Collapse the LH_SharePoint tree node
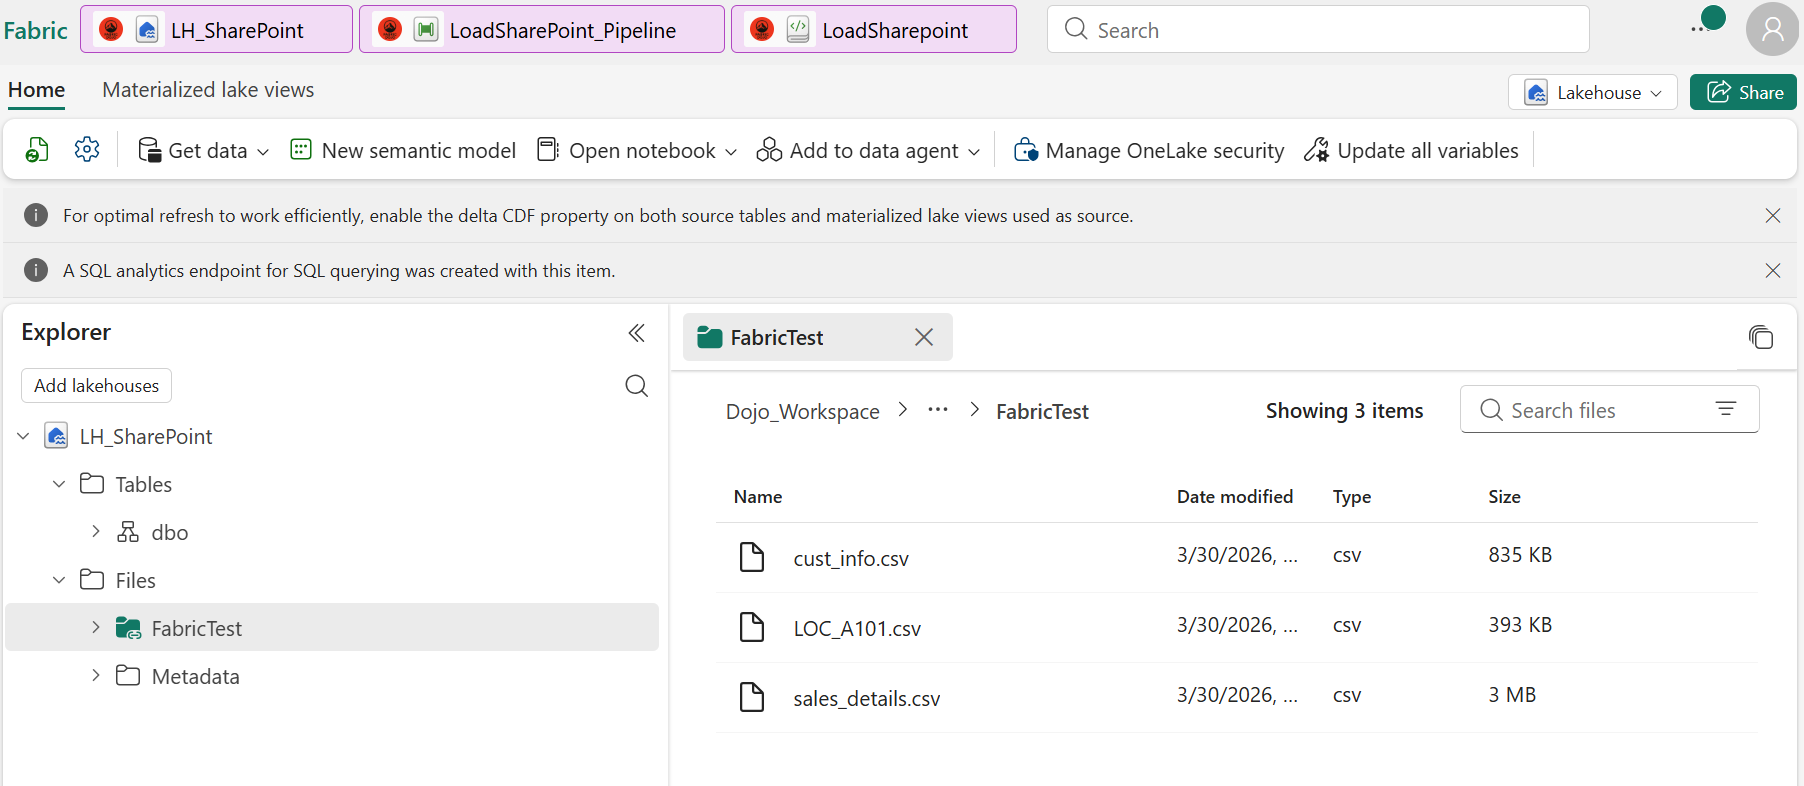Viewport: 1804px width, 786px height. [x=23, y=436]
